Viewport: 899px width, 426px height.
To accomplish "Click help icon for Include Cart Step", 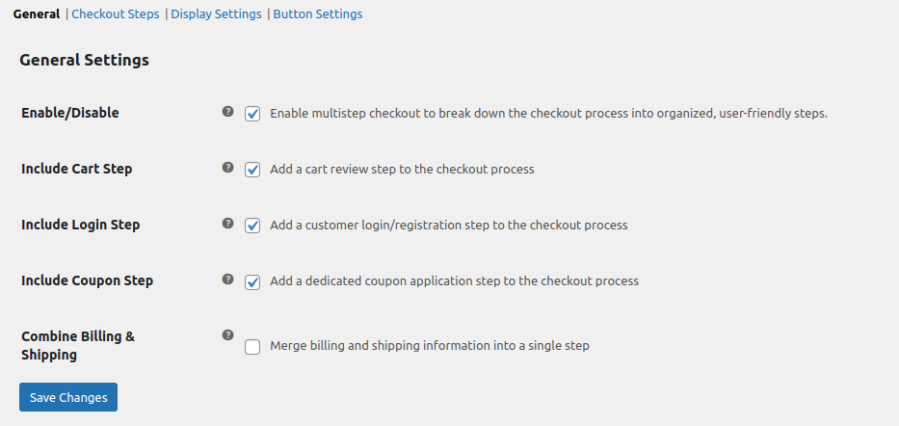I will (228, 168).
